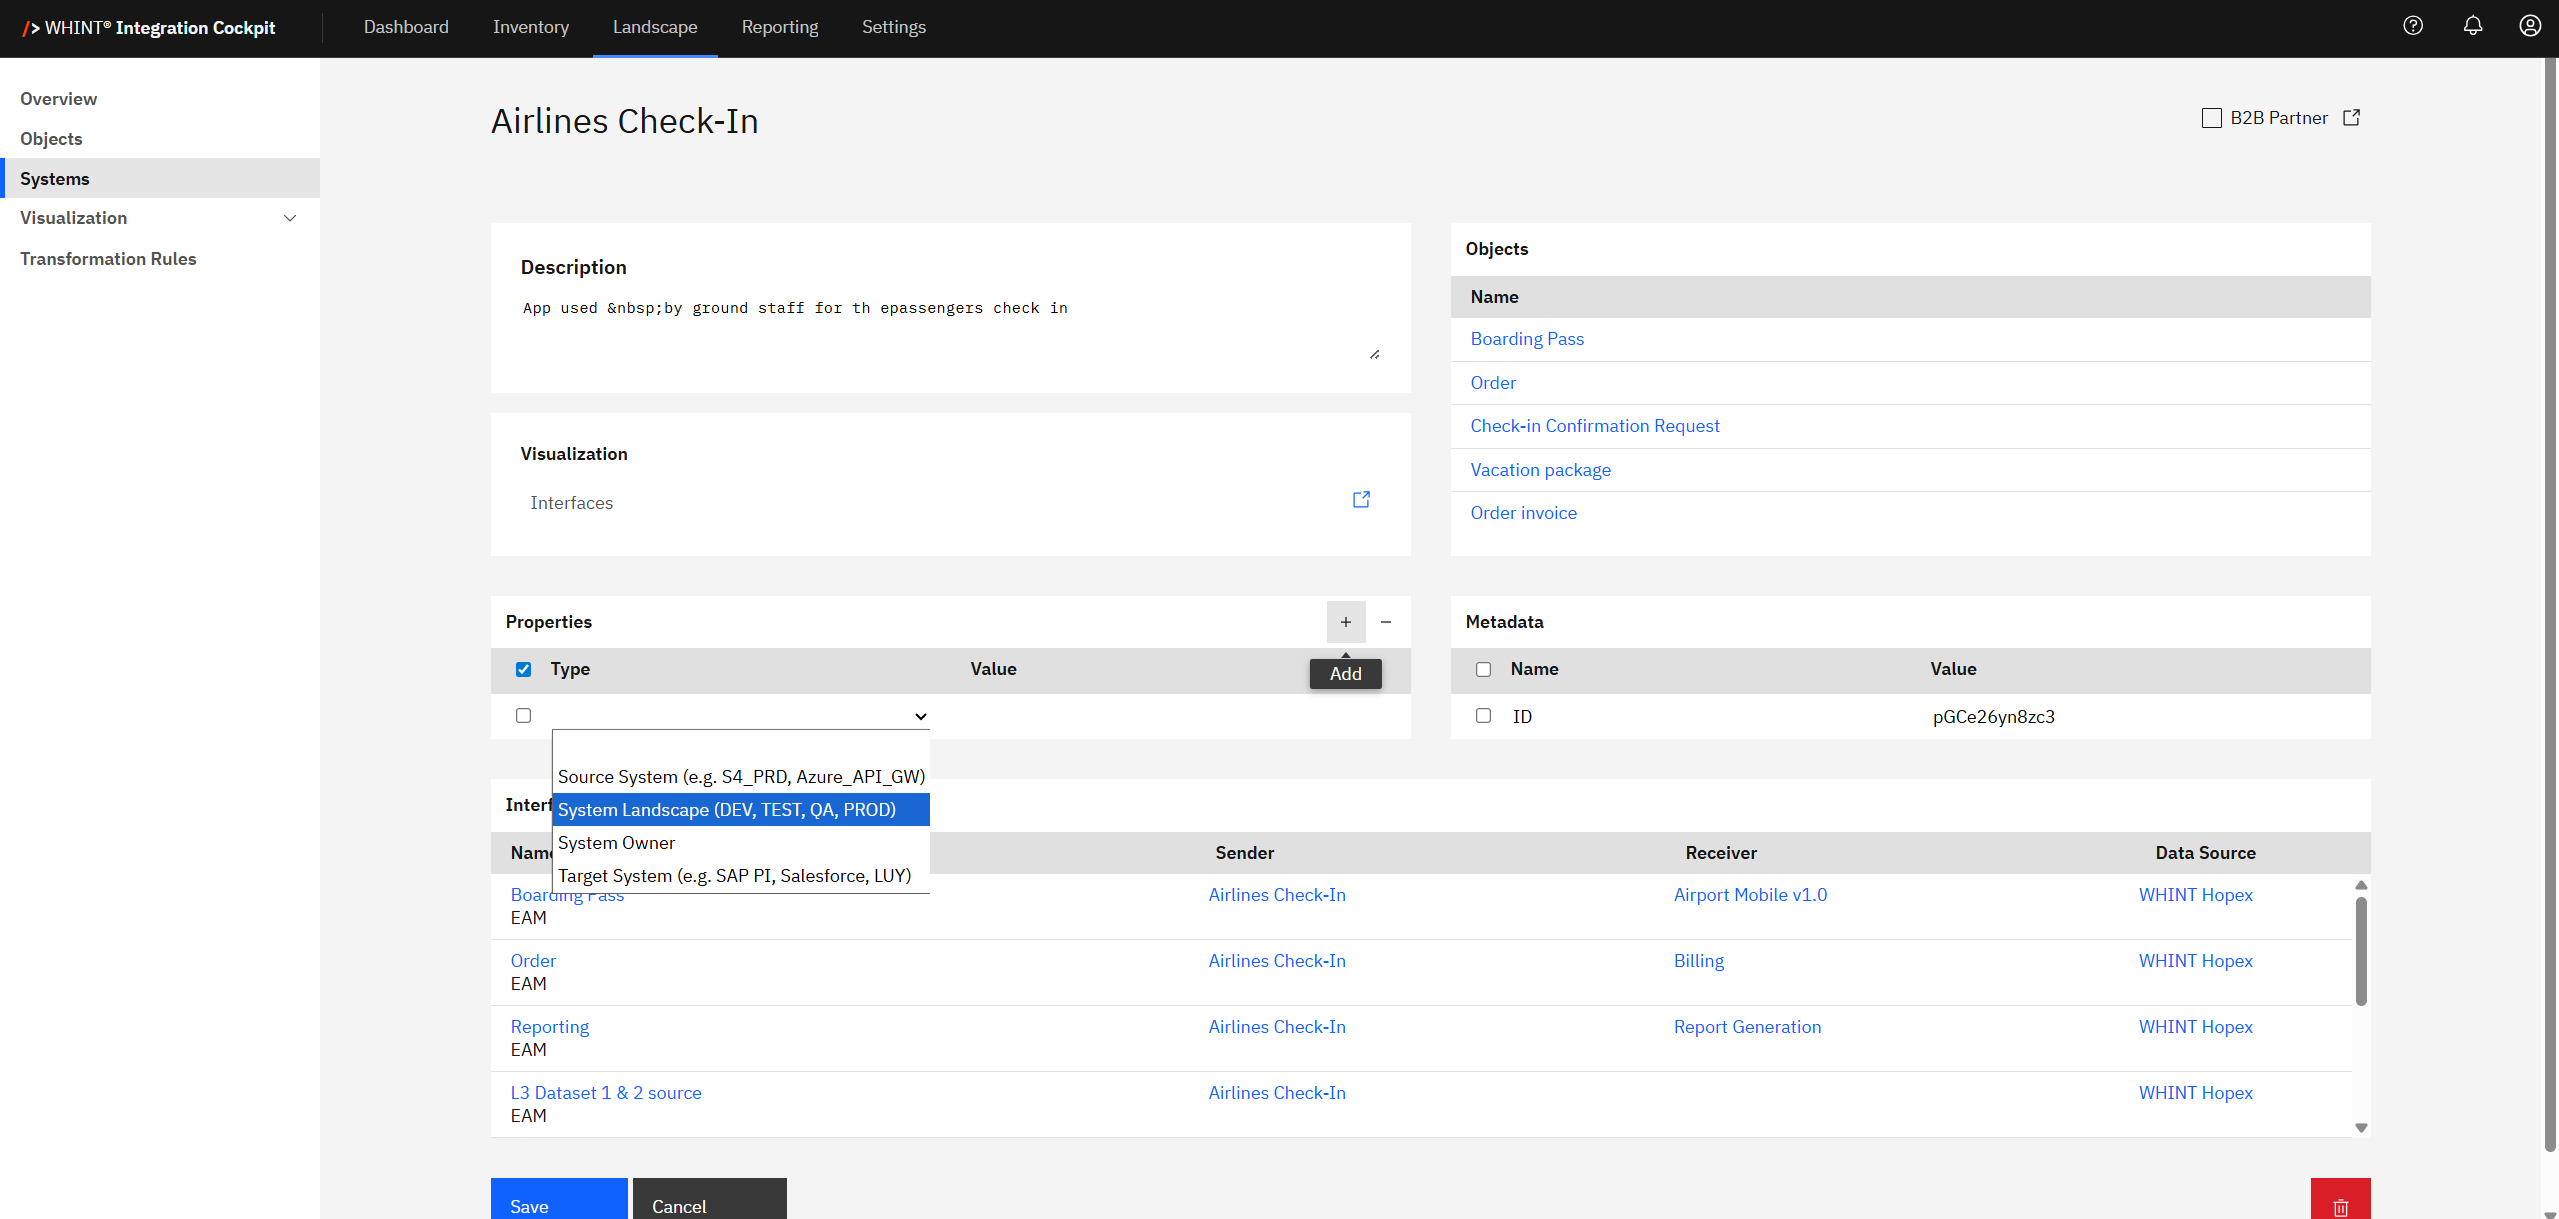Image resolution: width=2559 pixels, height=1219 pixels.
Task: Open the Reporting tab
Action: (x=780, y=27)
